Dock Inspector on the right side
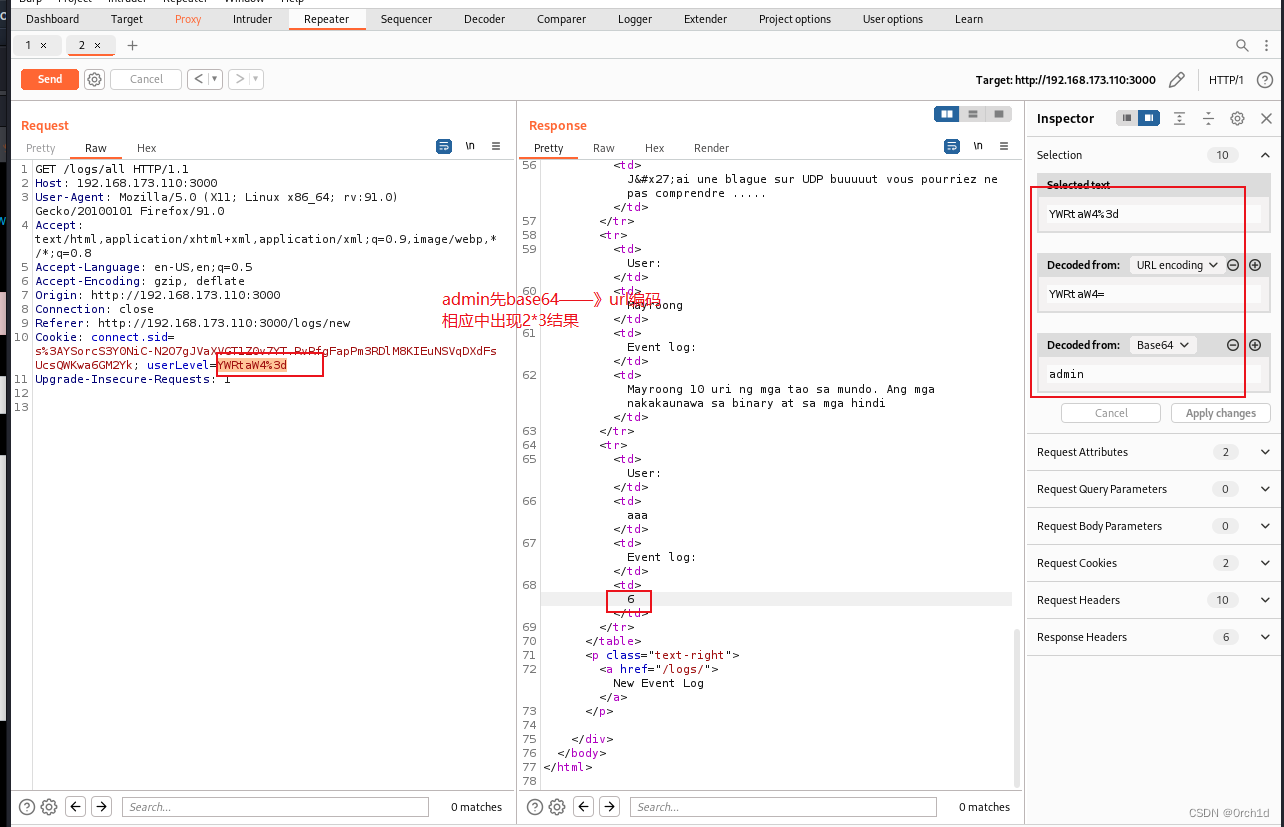The image size is (1284, 827). click(1149, 118)
